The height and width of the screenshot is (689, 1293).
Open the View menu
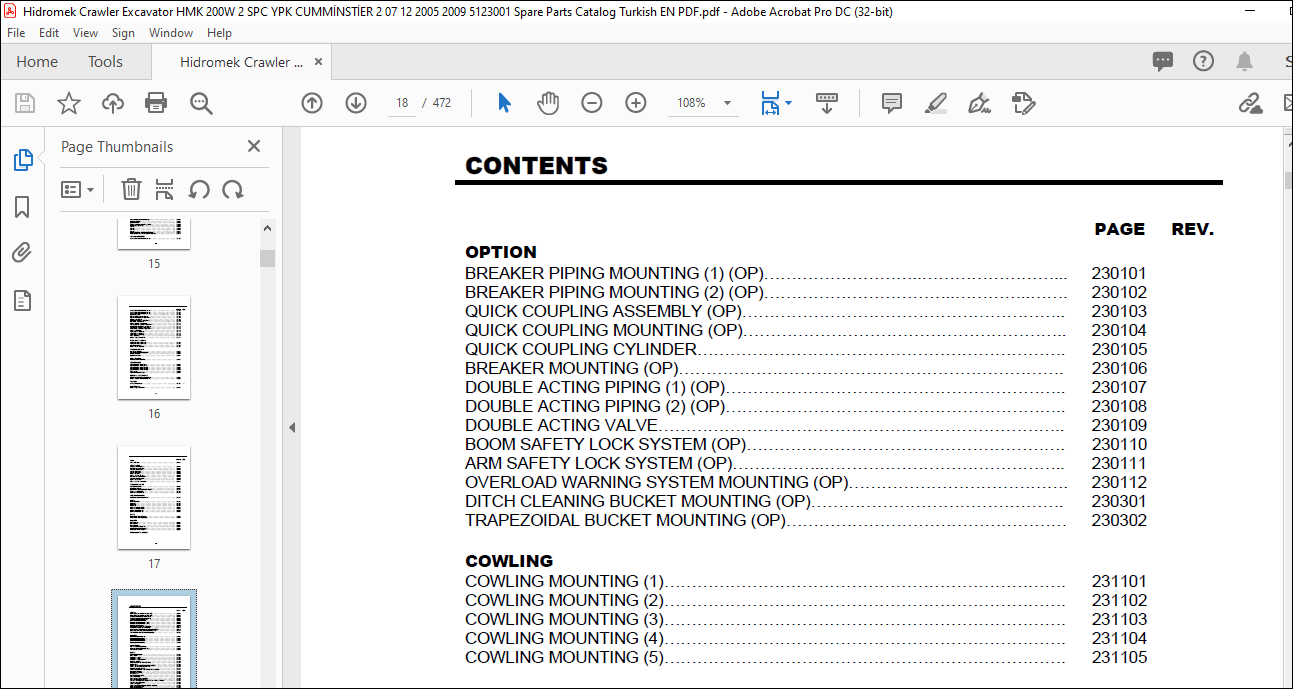coord(85,33)
